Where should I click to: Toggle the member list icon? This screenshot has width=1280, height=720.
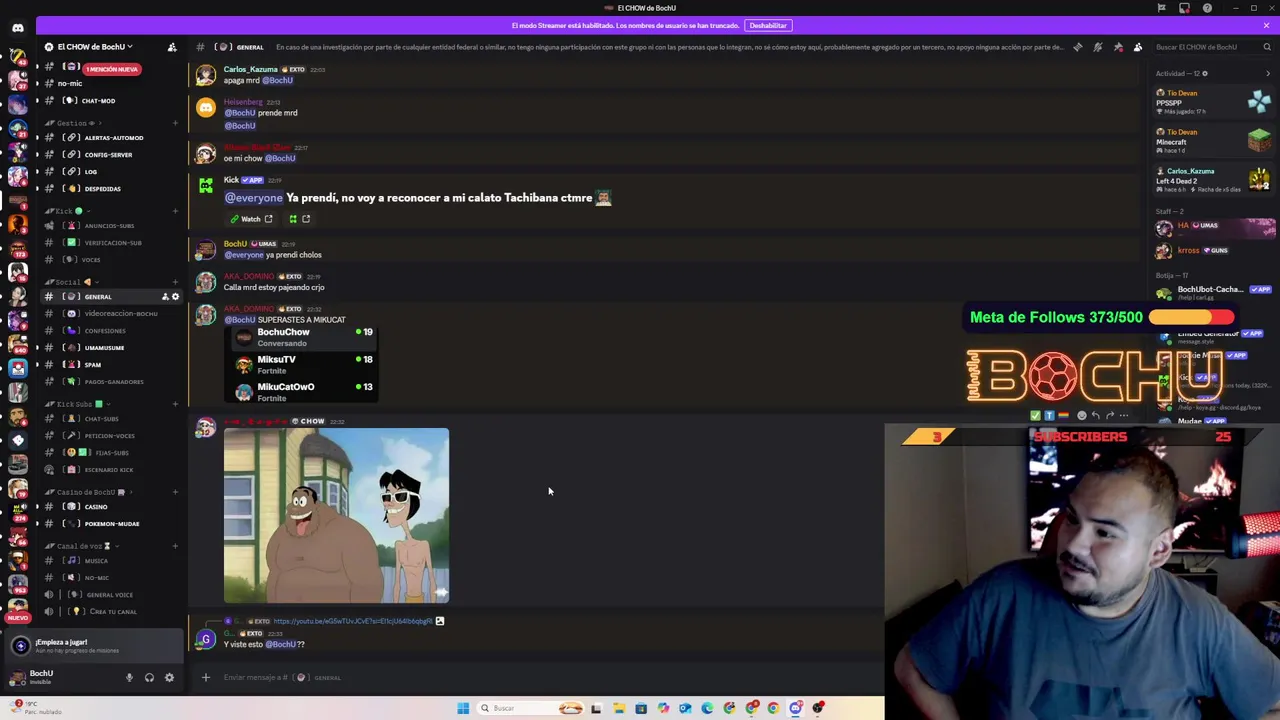1138,47
